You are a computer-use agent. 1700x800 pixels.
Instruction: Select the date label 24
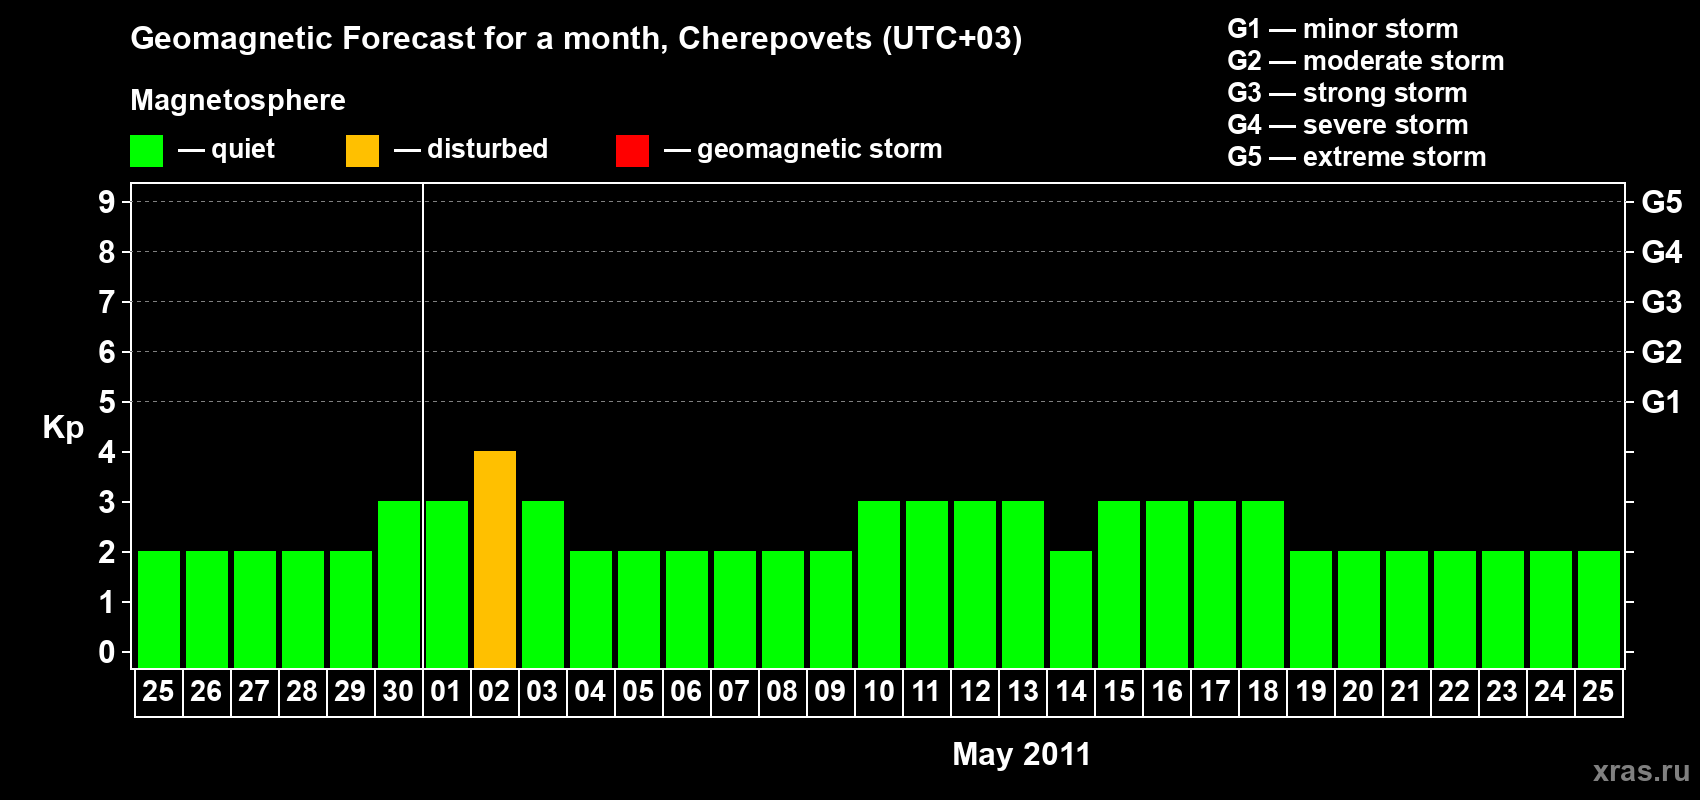[x=1550, y=692]
